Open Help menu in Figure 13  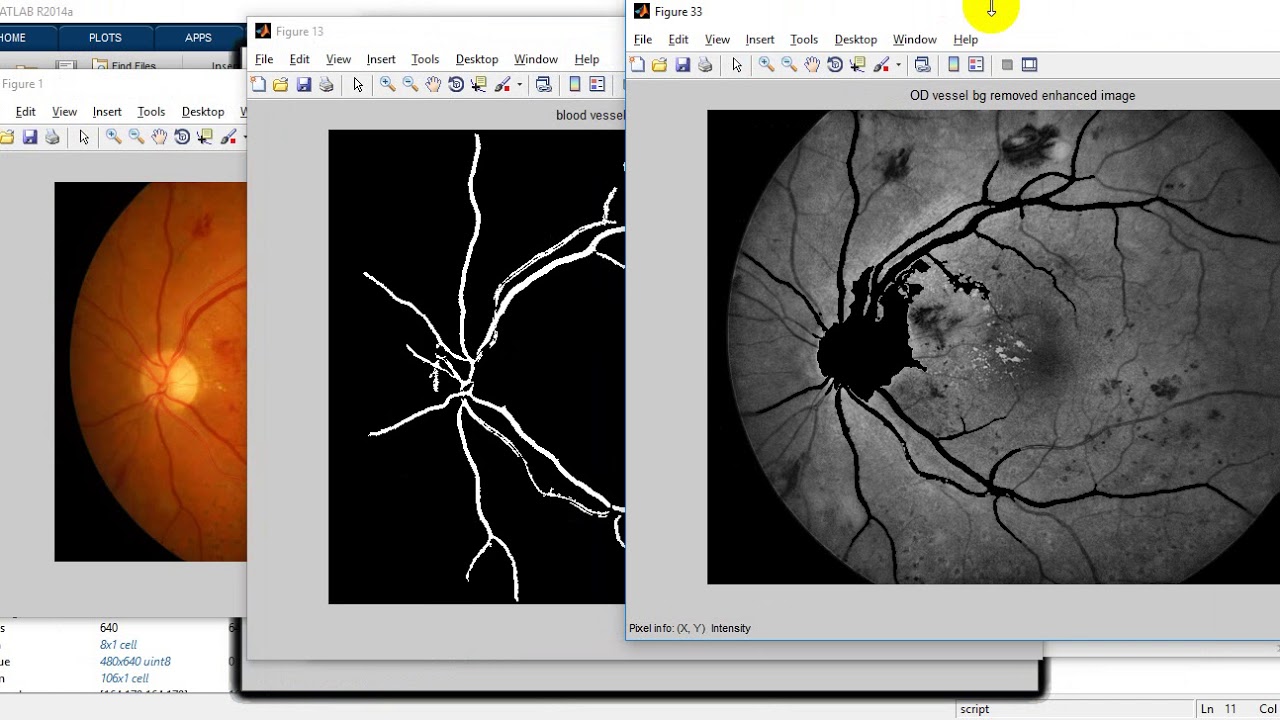click(x=587, y=60)
